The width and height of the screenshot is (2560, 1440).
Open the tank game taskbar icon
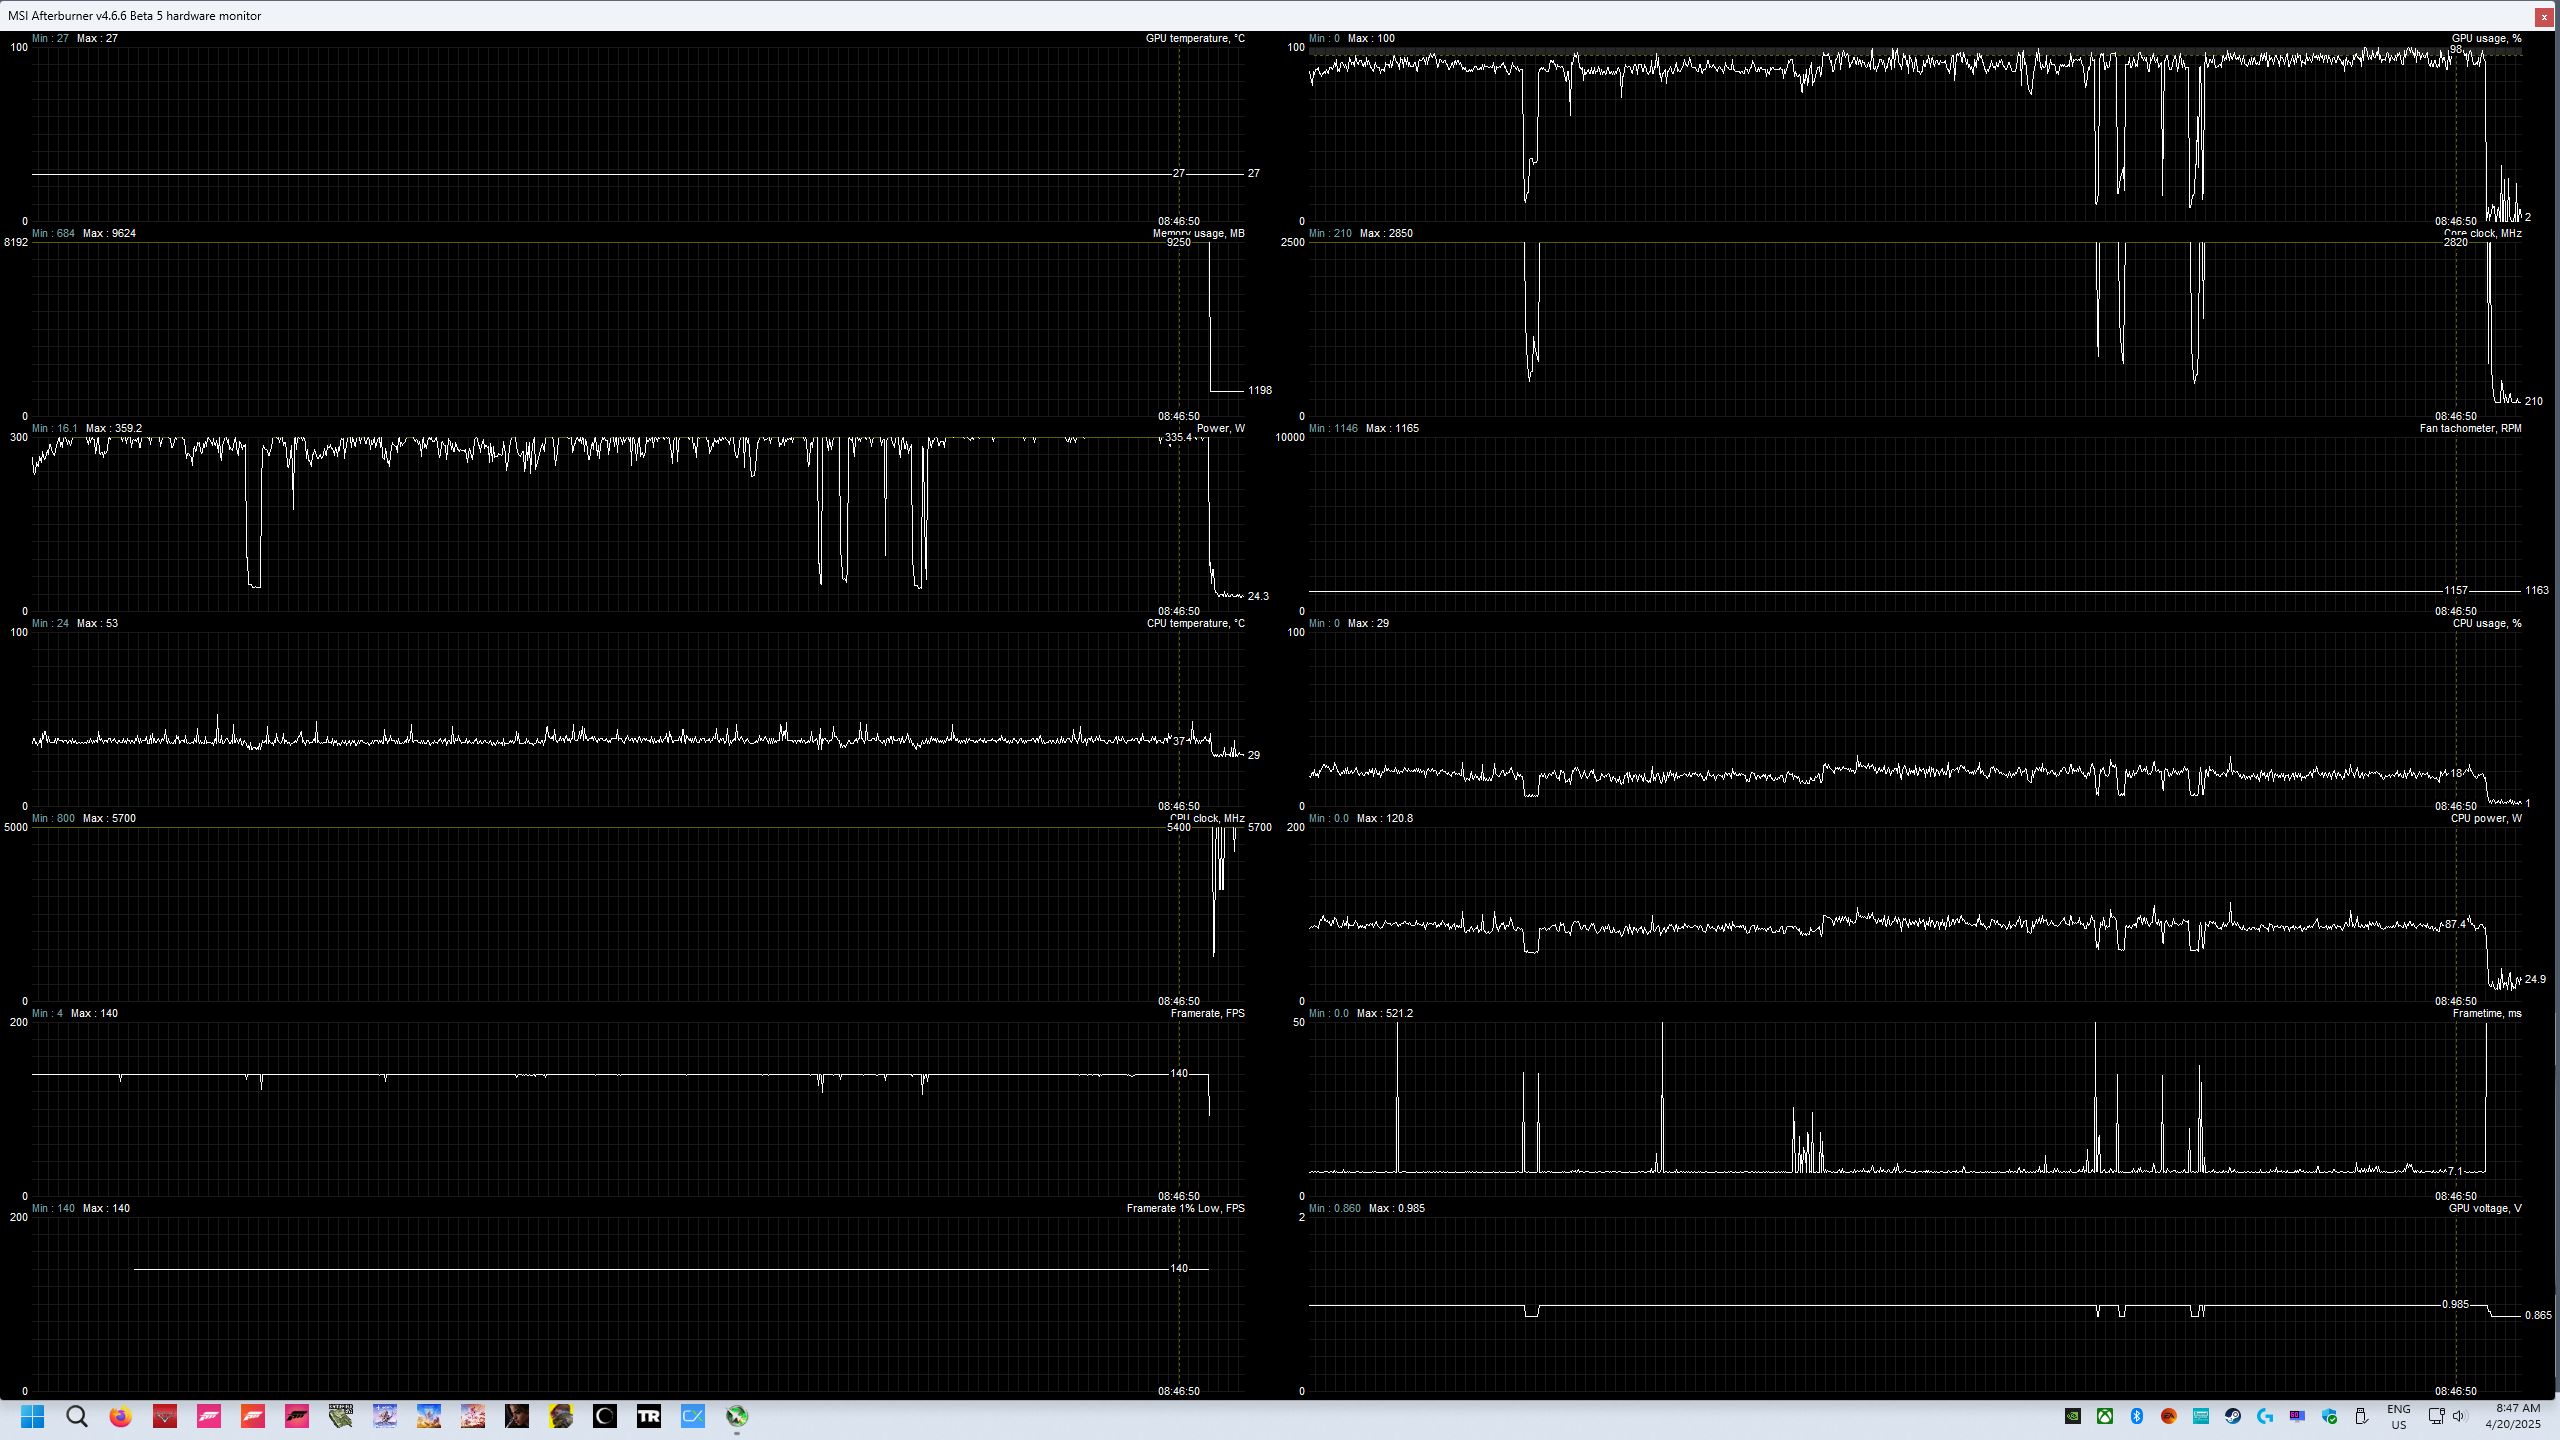tap(341, 1416)
